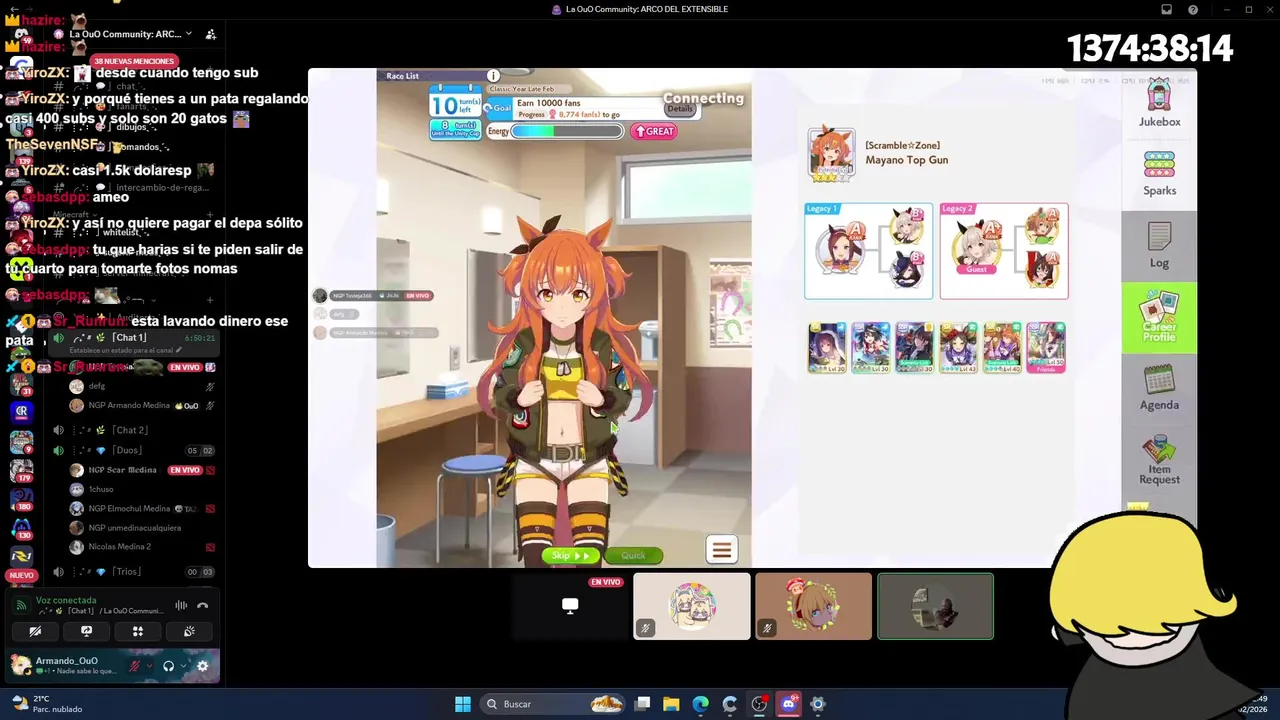The height and width of the screenshot is (720, 1280).
Task: Select the Career Profile tab
Action: coord(1159,317)
